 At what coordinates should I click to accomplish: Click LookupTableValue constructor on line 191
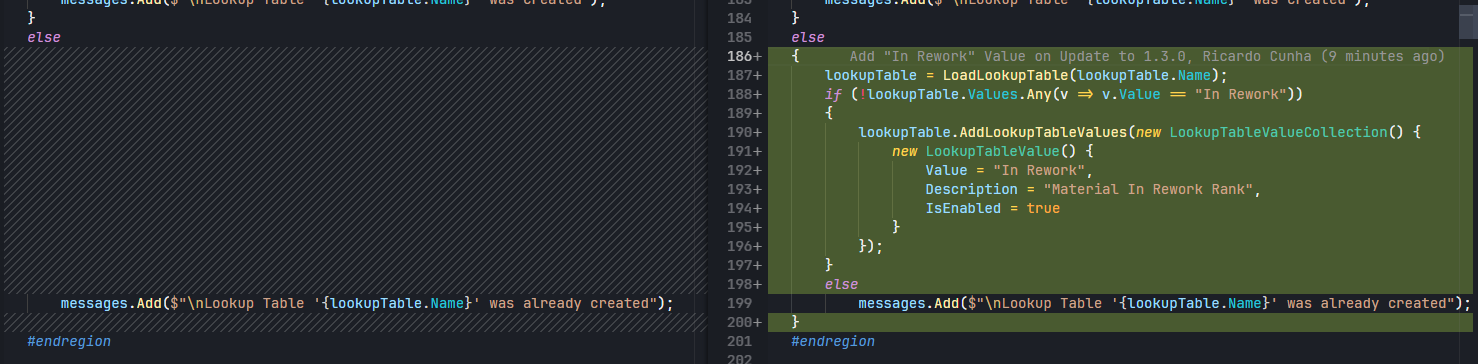click(993, 151)
